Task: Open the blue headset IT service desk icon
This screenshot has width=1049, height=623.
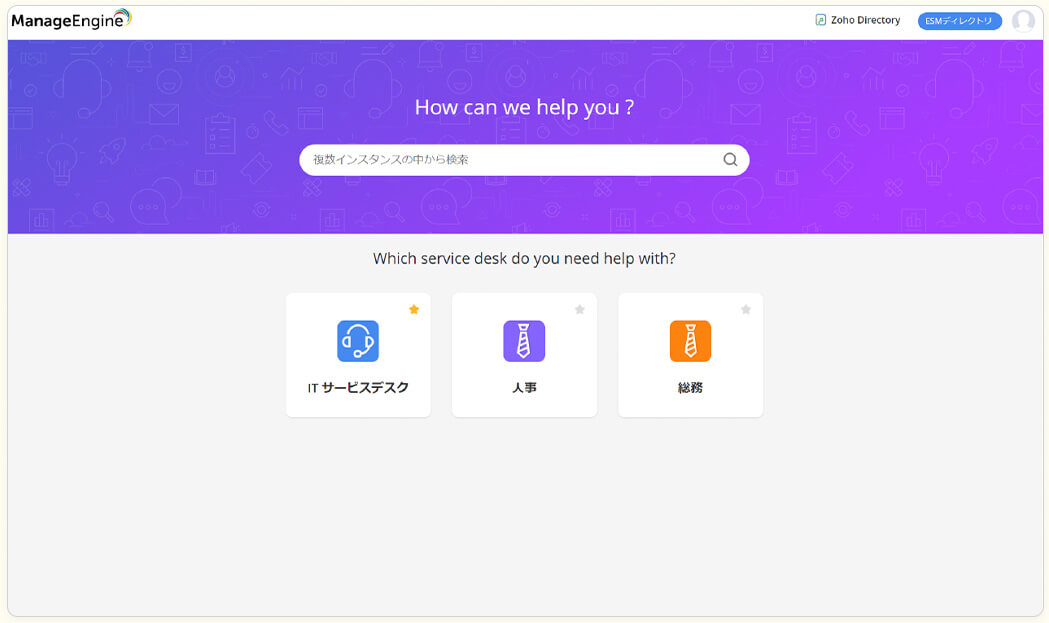Action: point(358,341)
